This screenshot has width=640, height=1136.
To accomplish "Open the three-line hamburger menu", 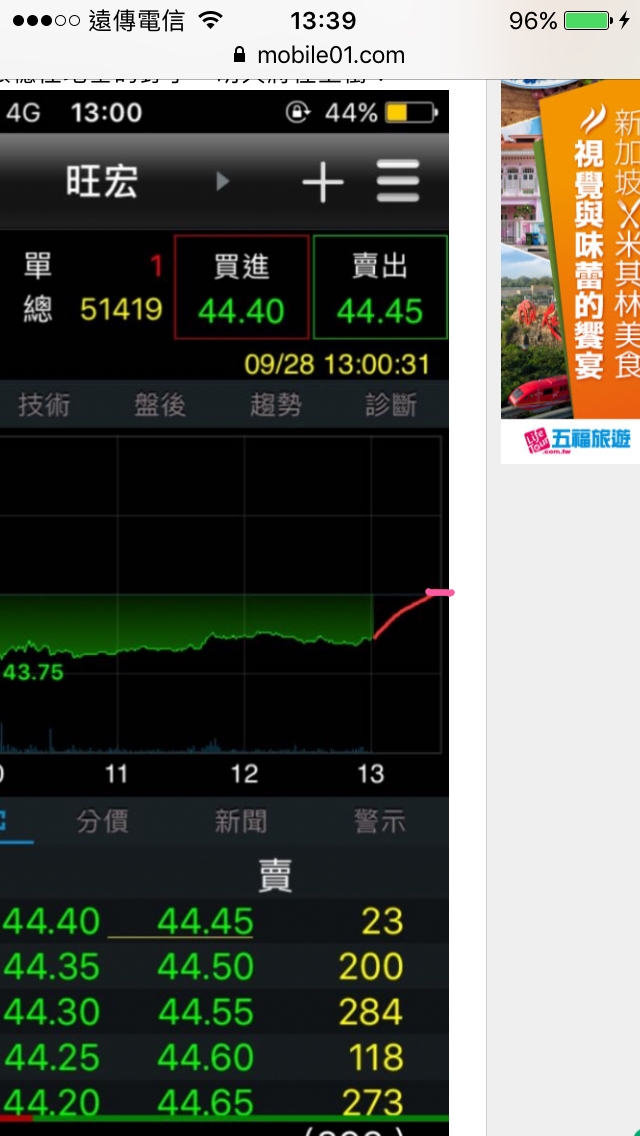I will pos(398,181).
